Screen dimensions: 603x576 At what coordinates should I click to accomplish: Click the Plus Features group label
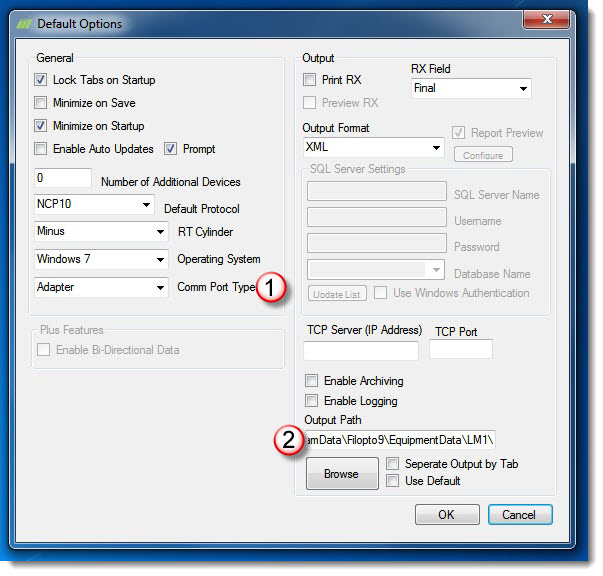pos(72,330)
